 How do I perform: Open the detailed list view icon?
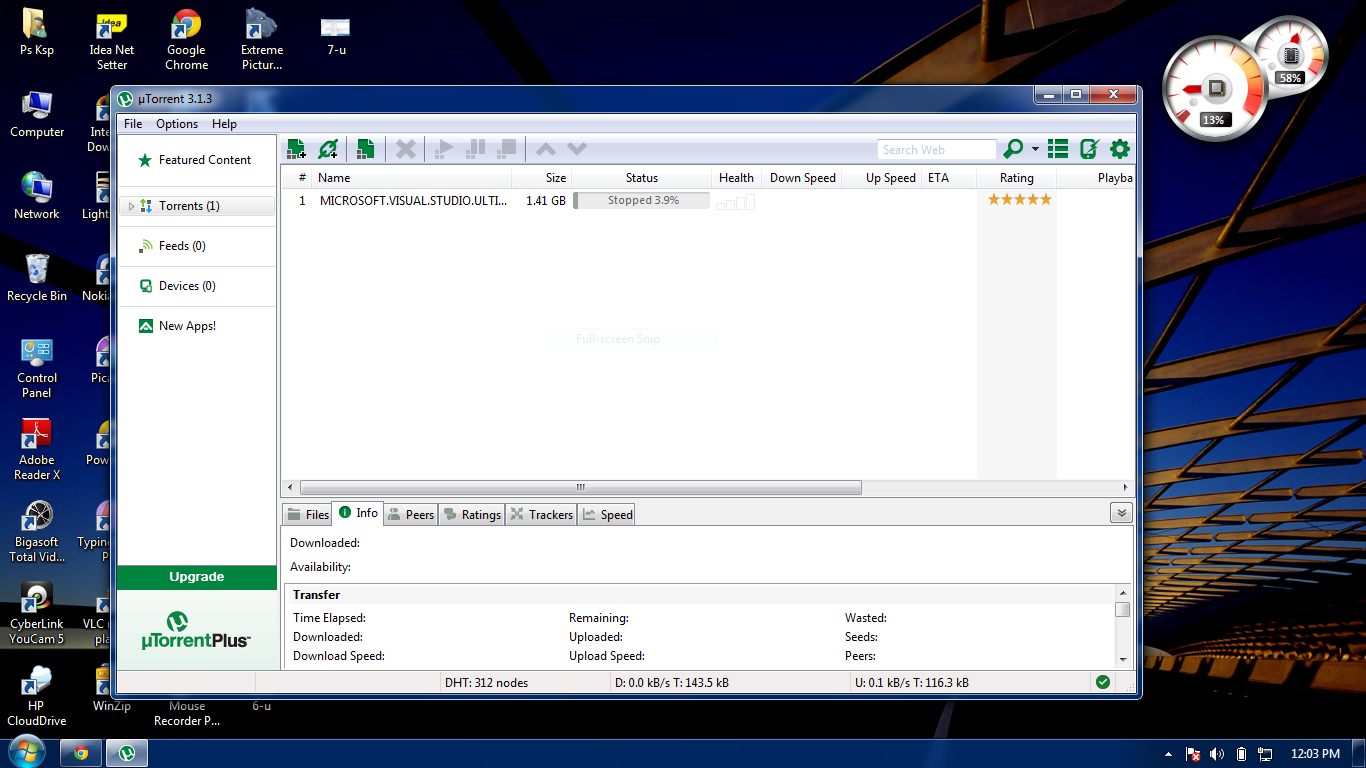click(1057, 148)
